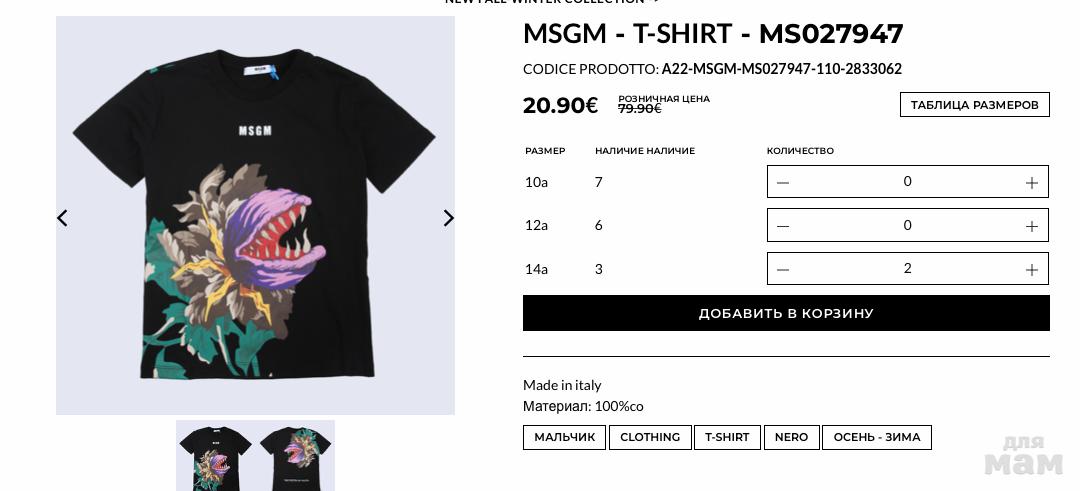Screen dimensions: 1080x491
Task: Decrease quantity for size 14a
Action: (x=782, y=270)
